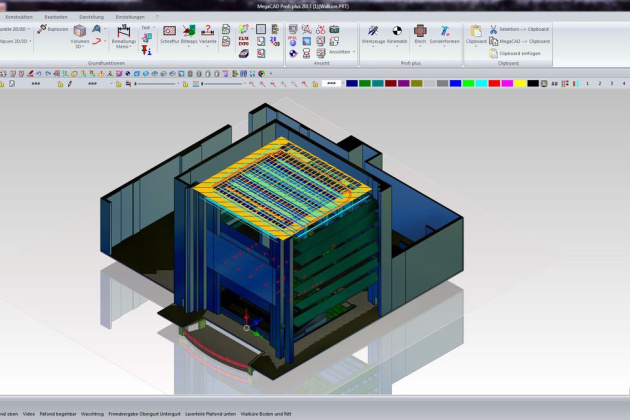Viewport: 630px width, 420px height.
Task: Open the Blech sheet metal tool
Action: coord(421,33)
